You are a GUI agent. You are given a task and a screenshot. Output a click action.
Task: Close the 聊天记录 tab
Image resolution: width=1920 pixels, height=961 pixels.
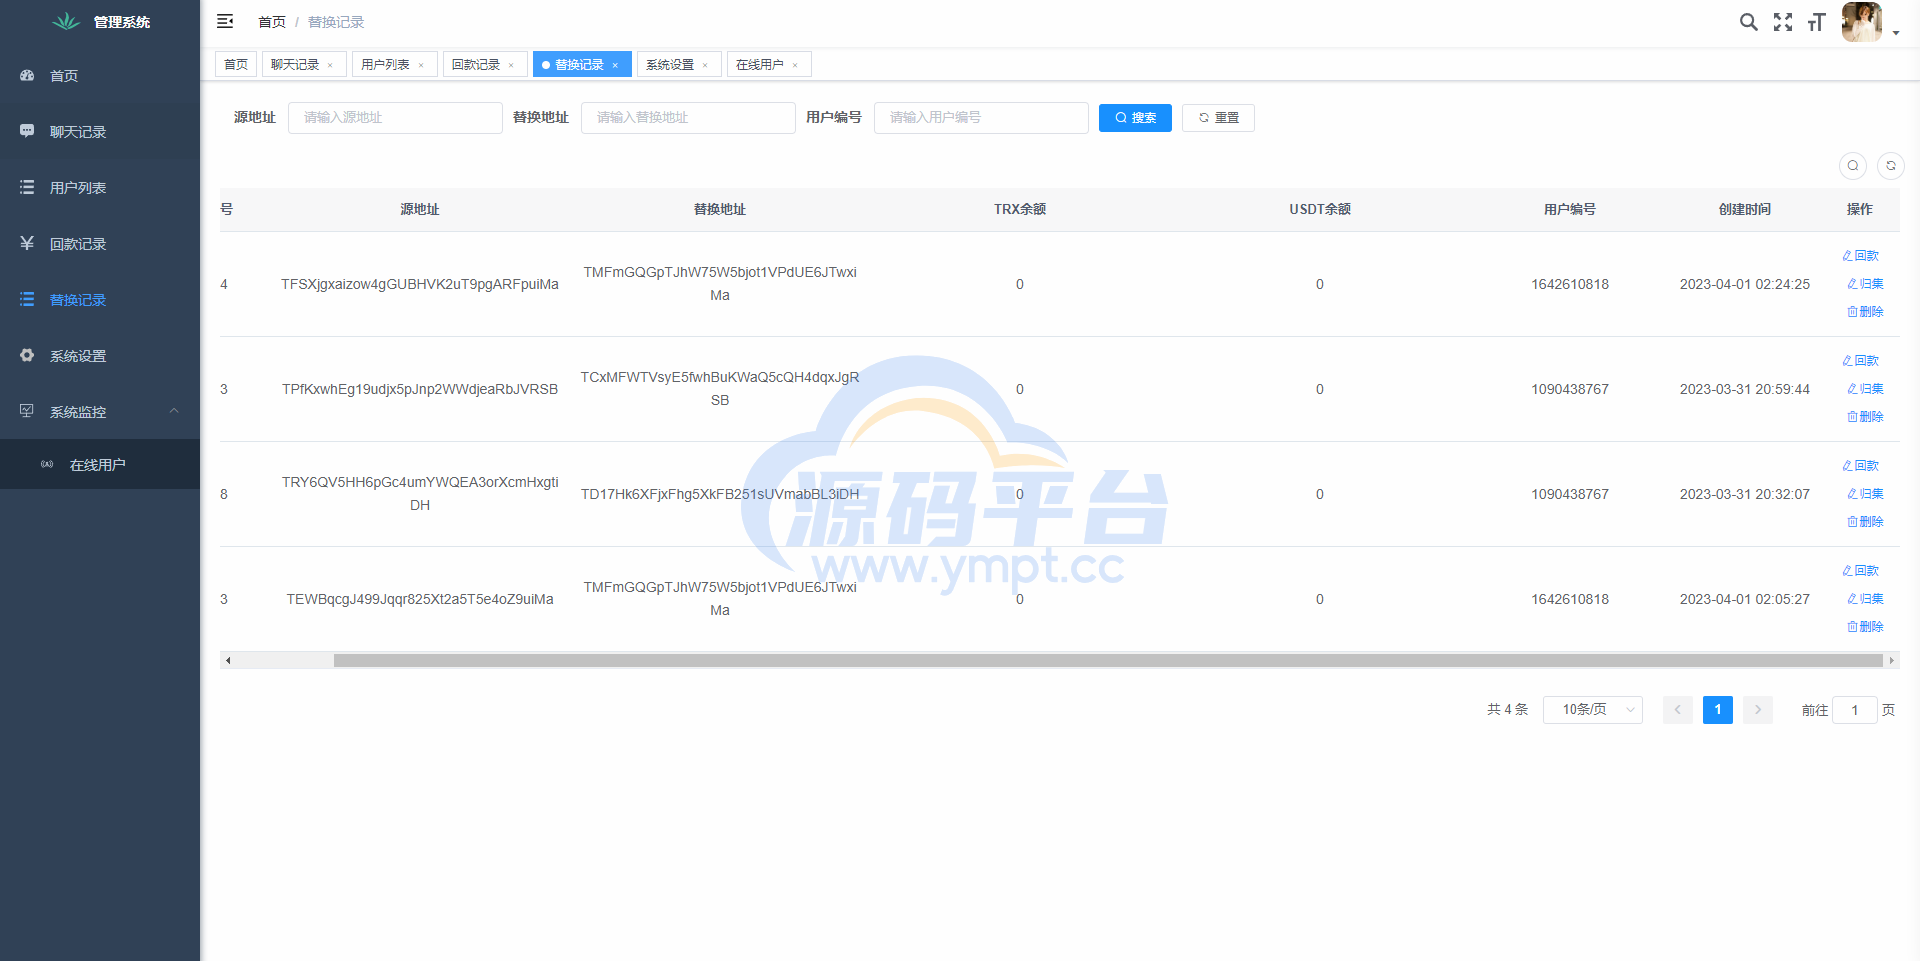[x=330, y=65]
